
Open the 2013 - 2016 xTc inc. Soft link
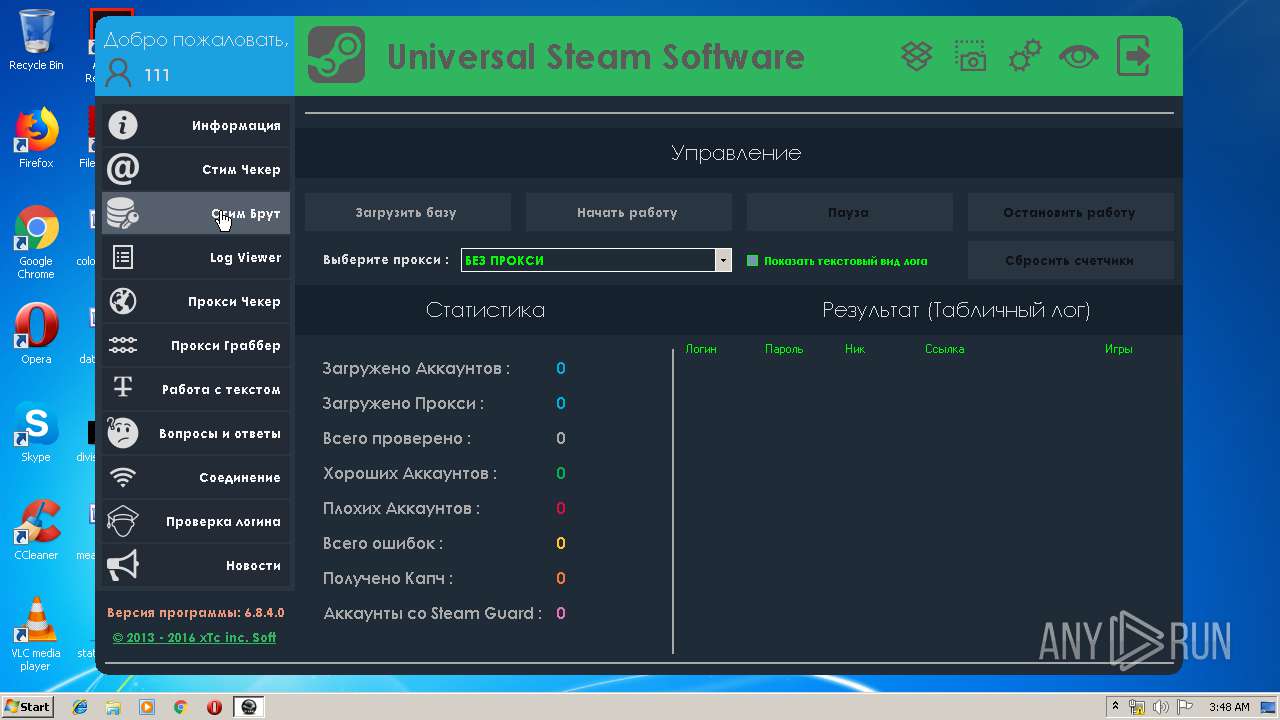coord(194,637)
